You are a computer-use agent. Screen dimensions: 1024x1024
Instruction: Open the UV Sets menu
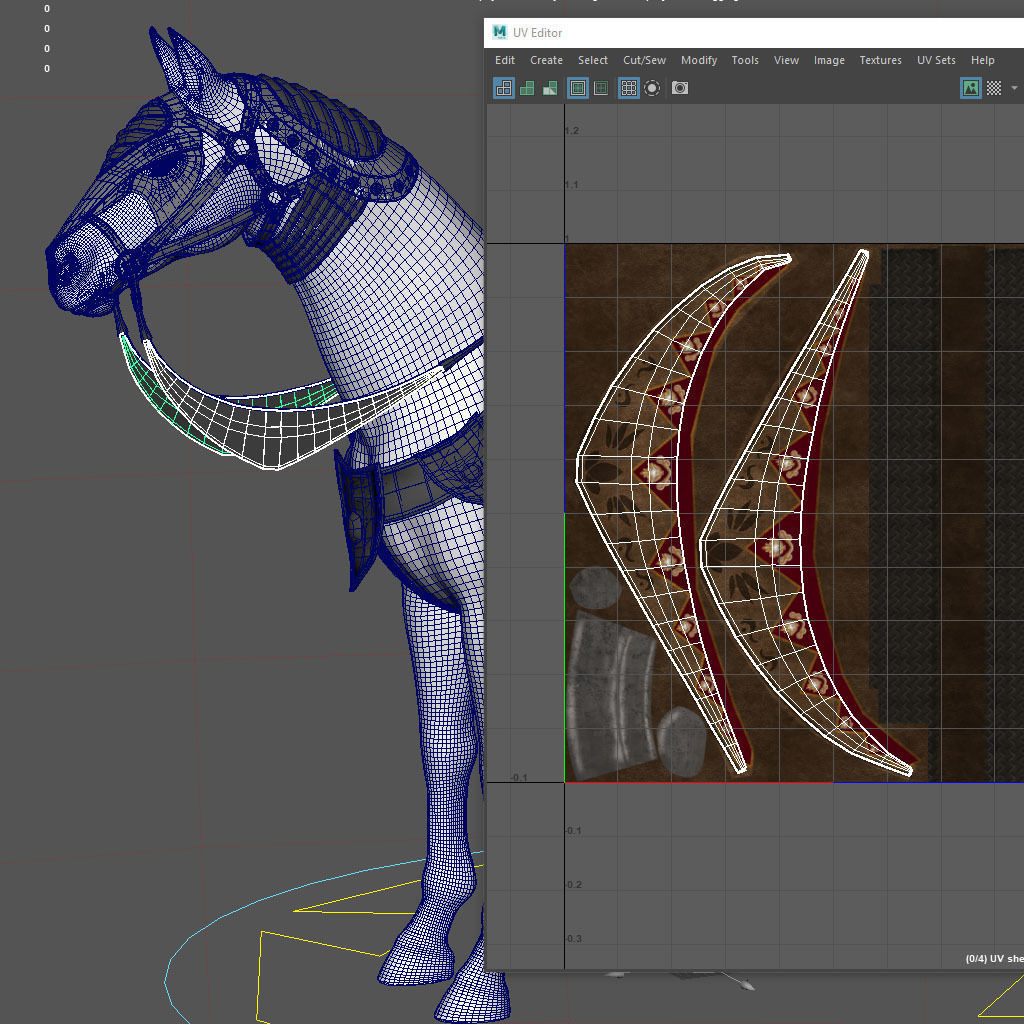pyautogui.click(x=936, y=60)
